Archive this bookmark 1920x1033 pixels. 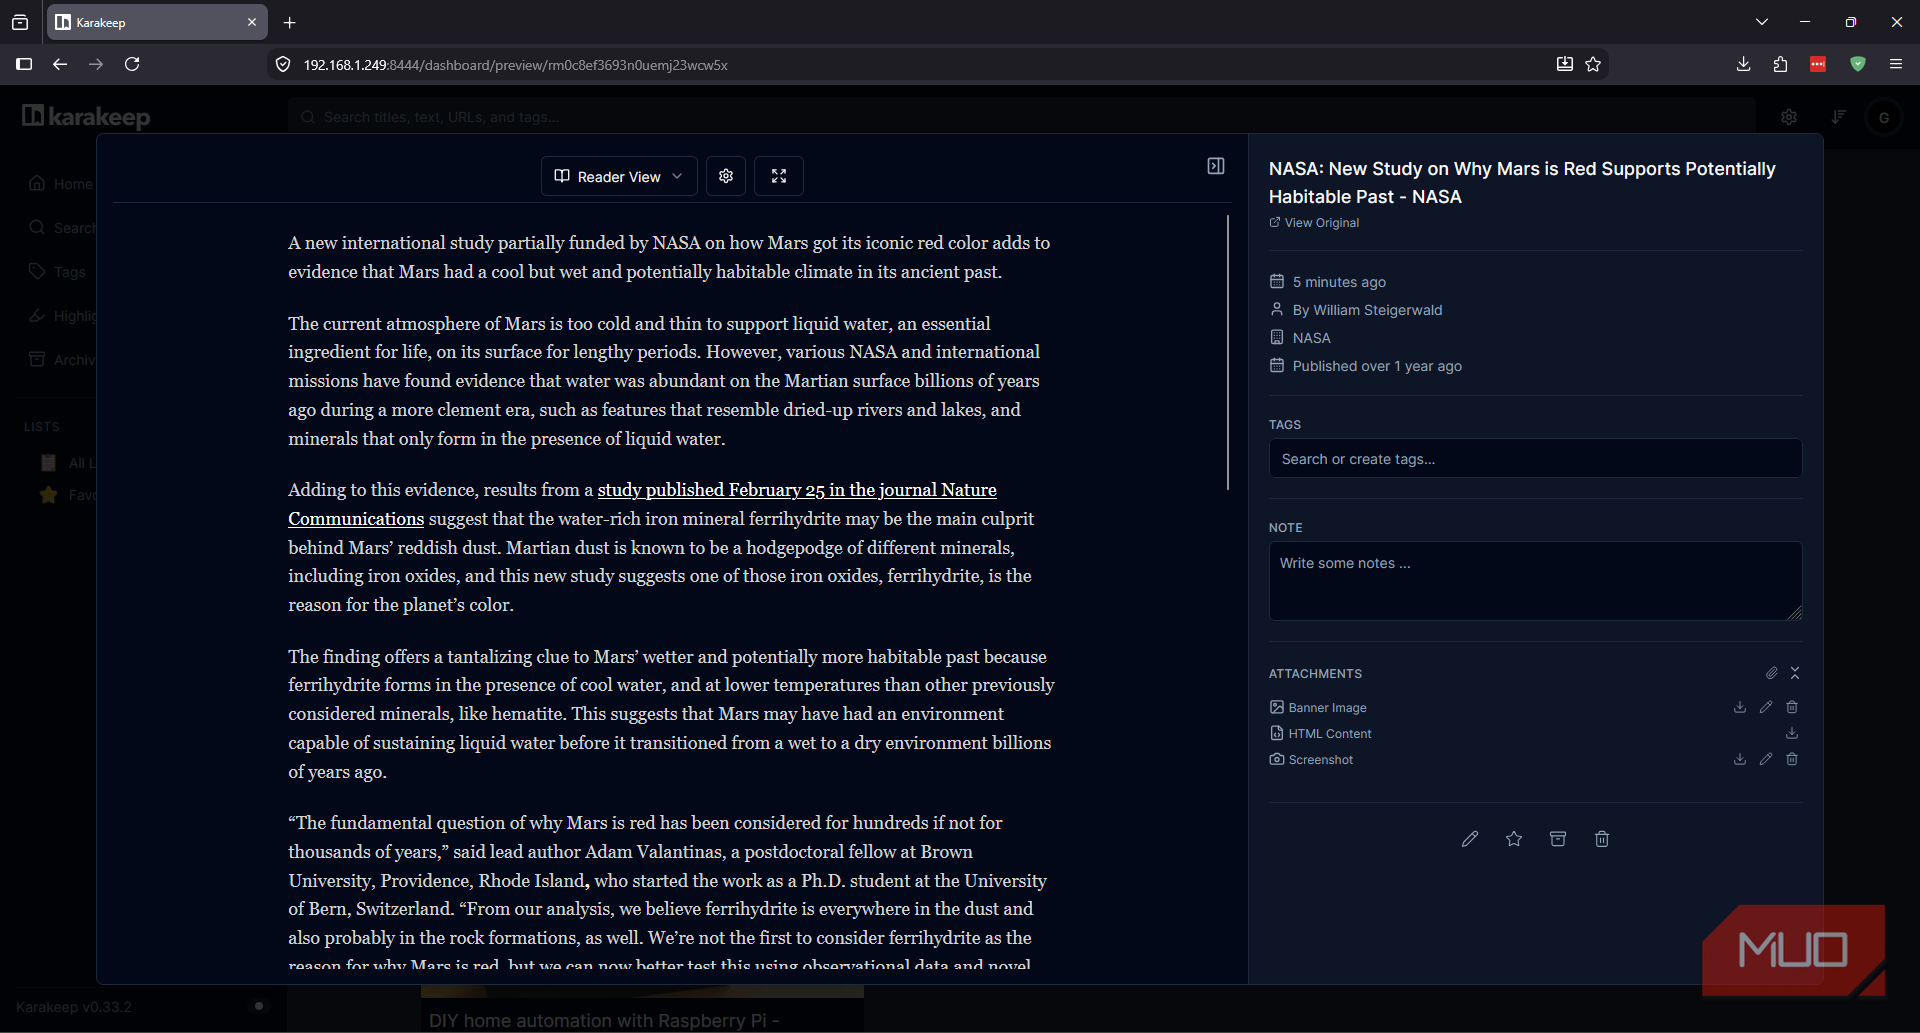1558,839
